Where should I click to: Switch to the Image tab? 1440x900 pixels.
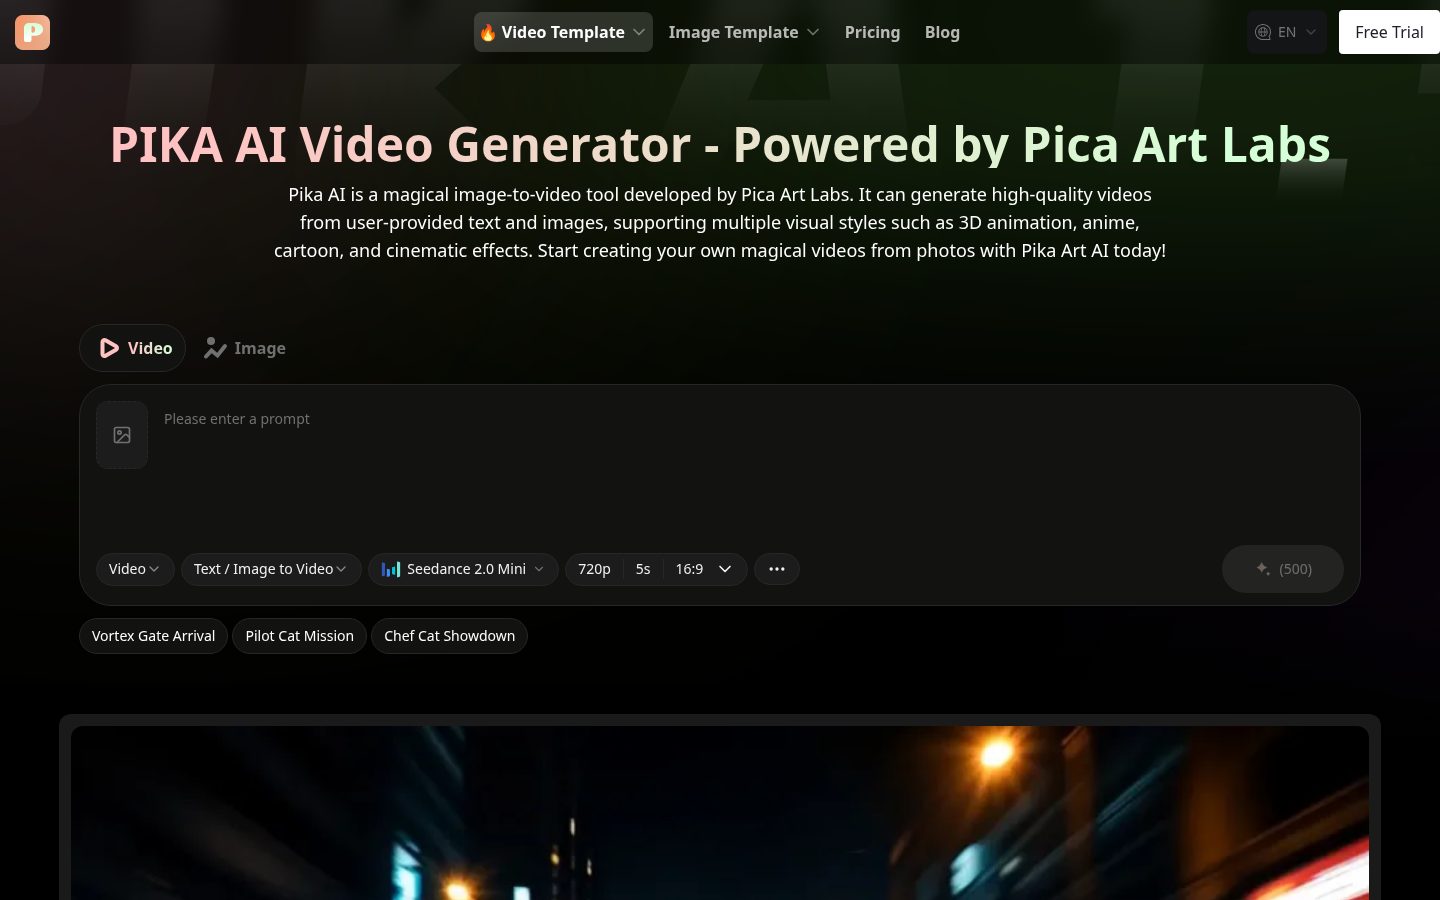pos(245,348)
